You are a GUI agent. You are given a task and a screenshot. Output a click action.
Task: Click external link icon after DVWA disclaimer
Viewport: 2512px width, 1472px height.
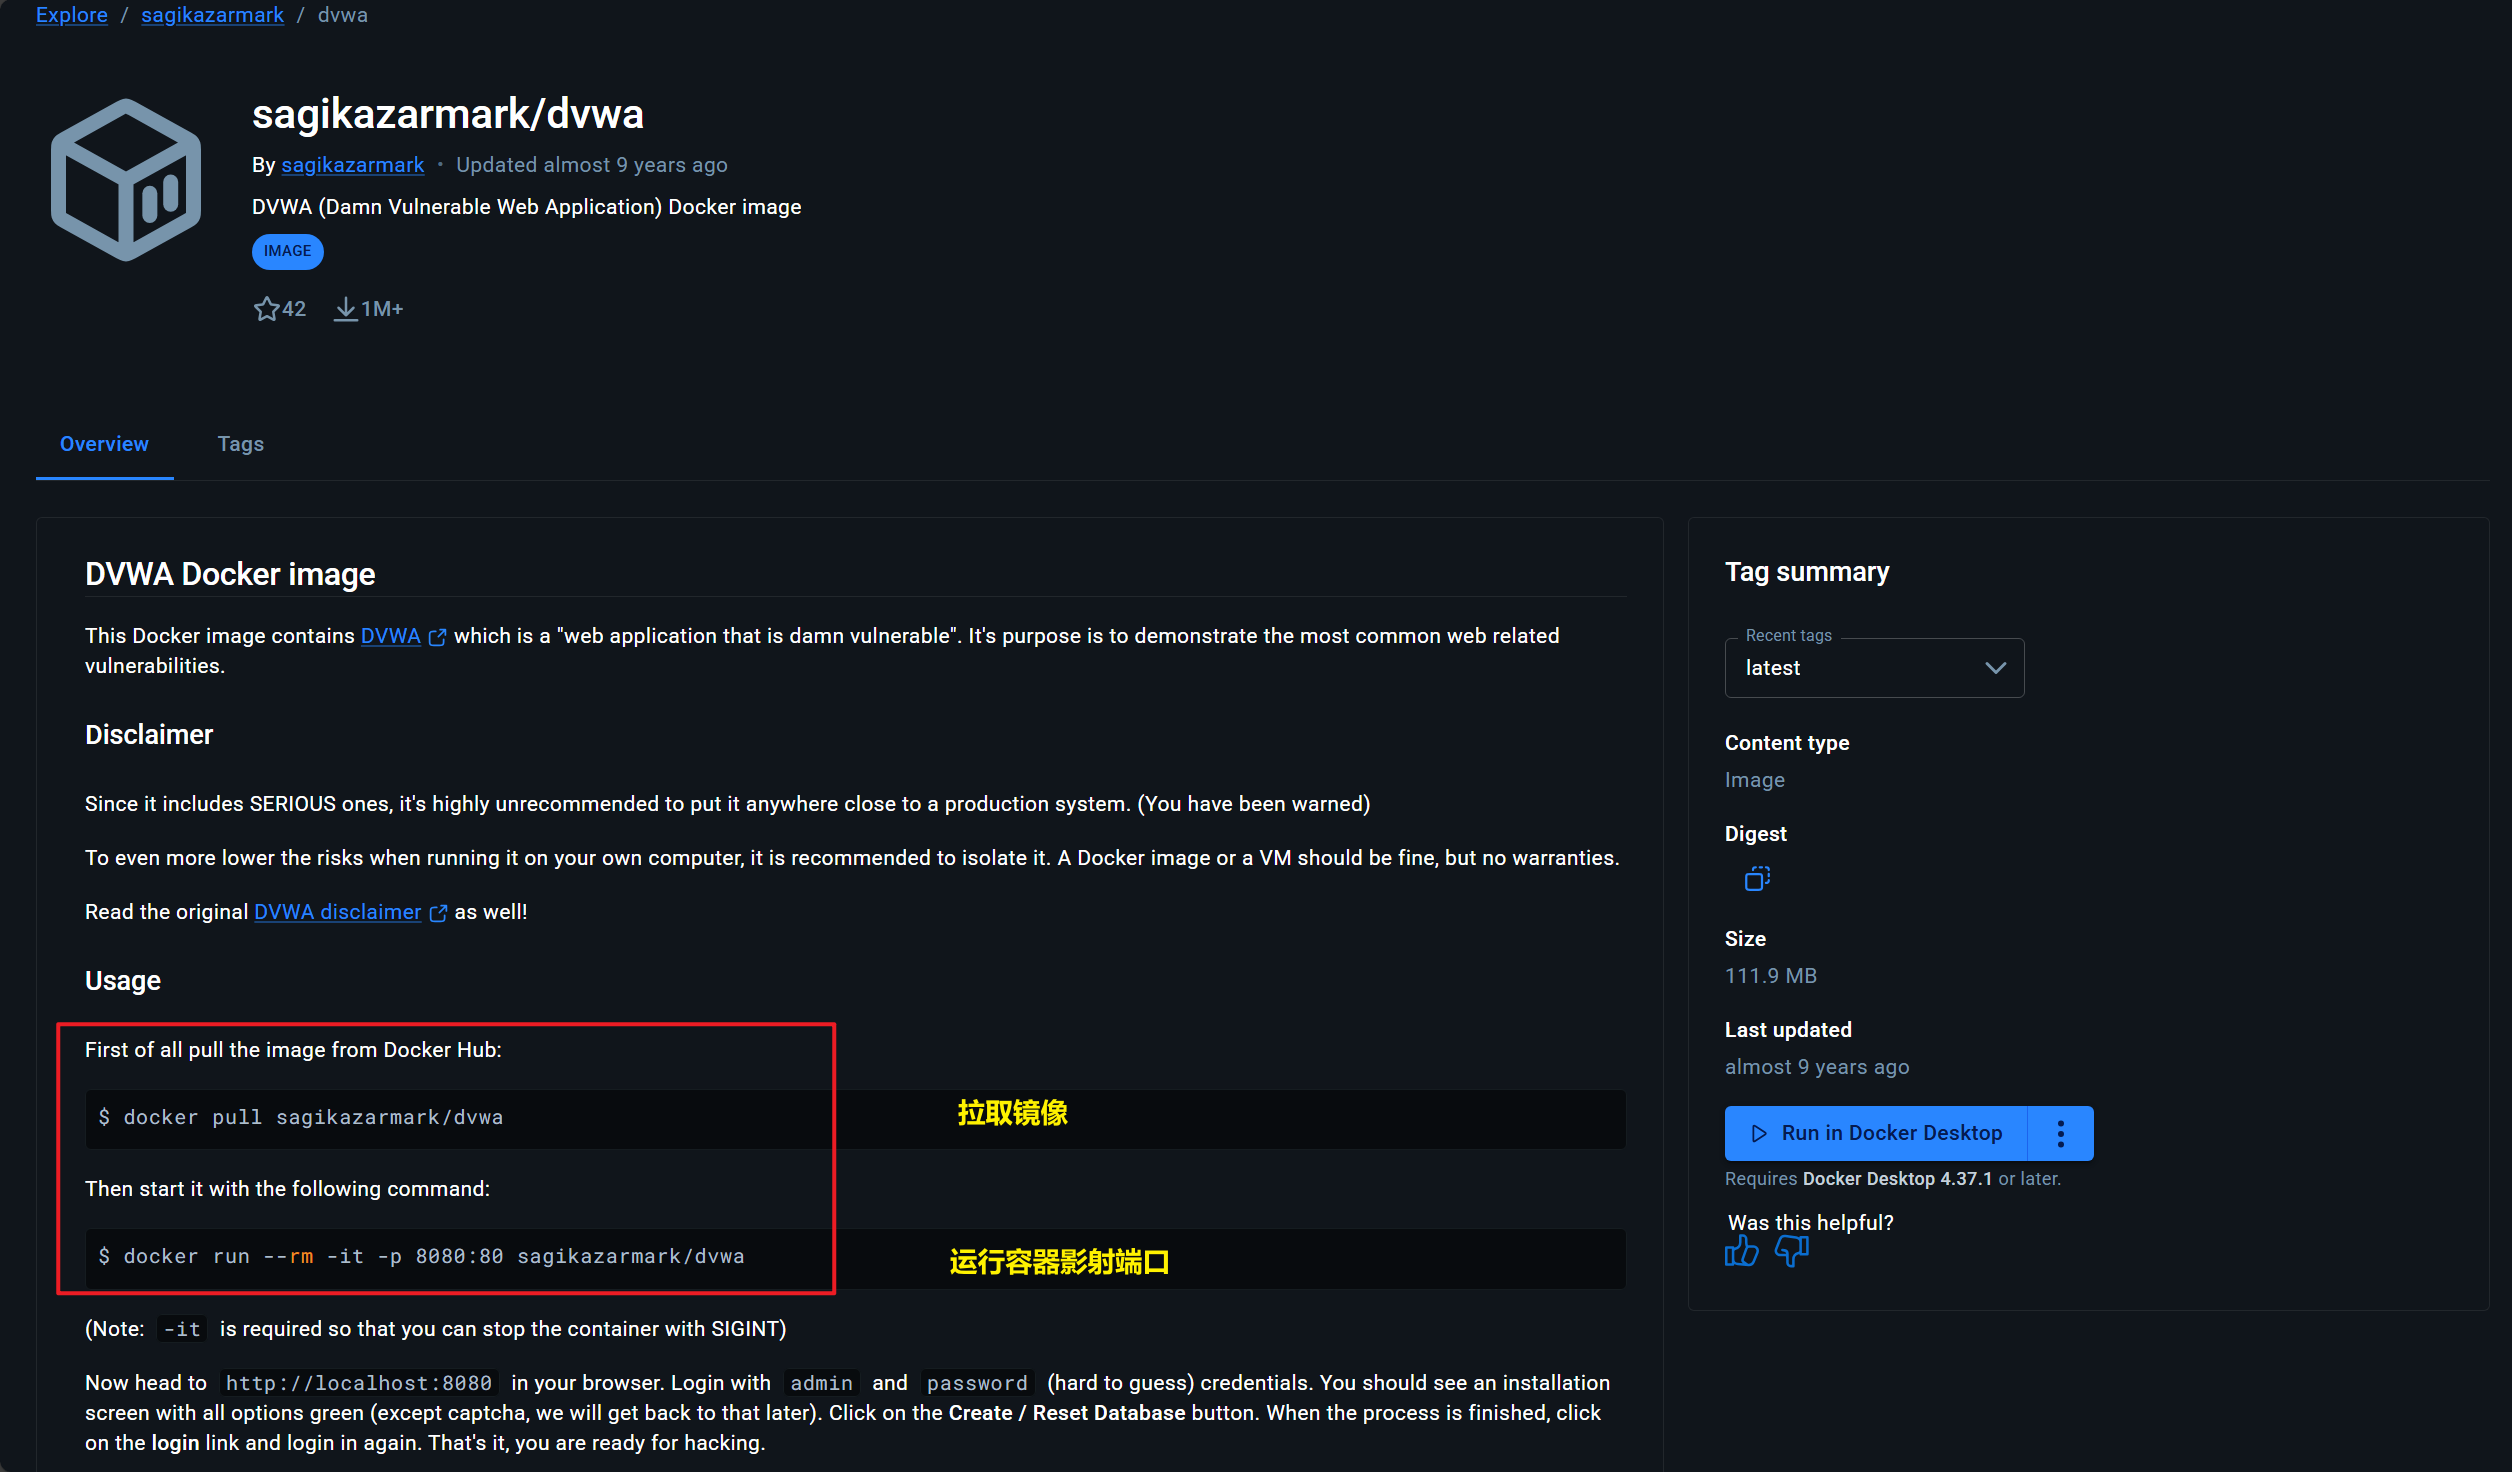[x=438, y=913]
